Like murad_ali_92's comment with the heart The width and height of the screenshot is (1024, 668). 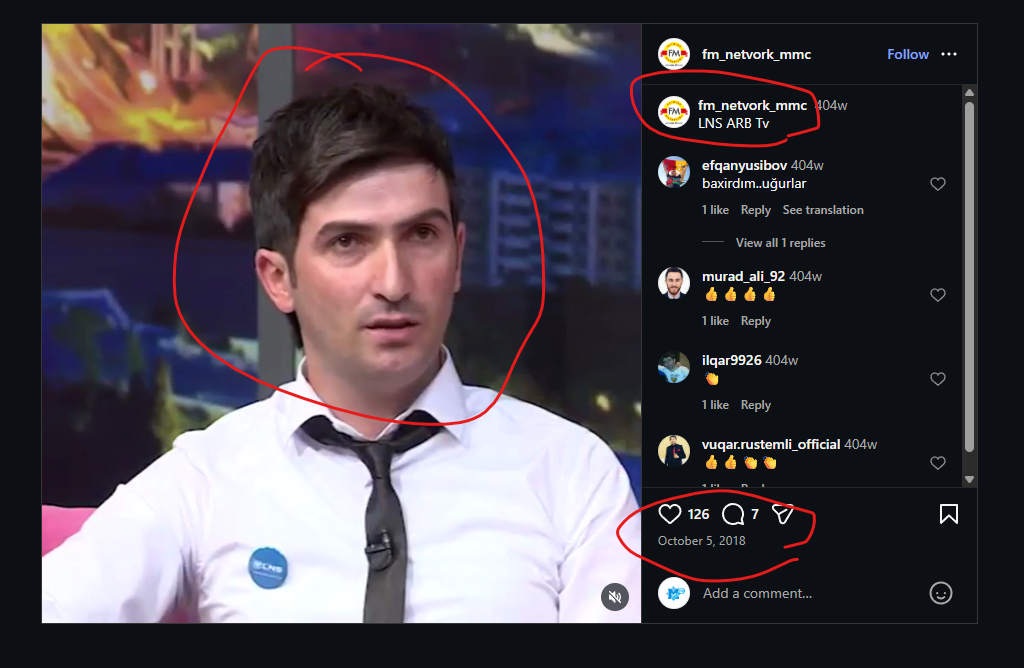click(x=938, y=295)
